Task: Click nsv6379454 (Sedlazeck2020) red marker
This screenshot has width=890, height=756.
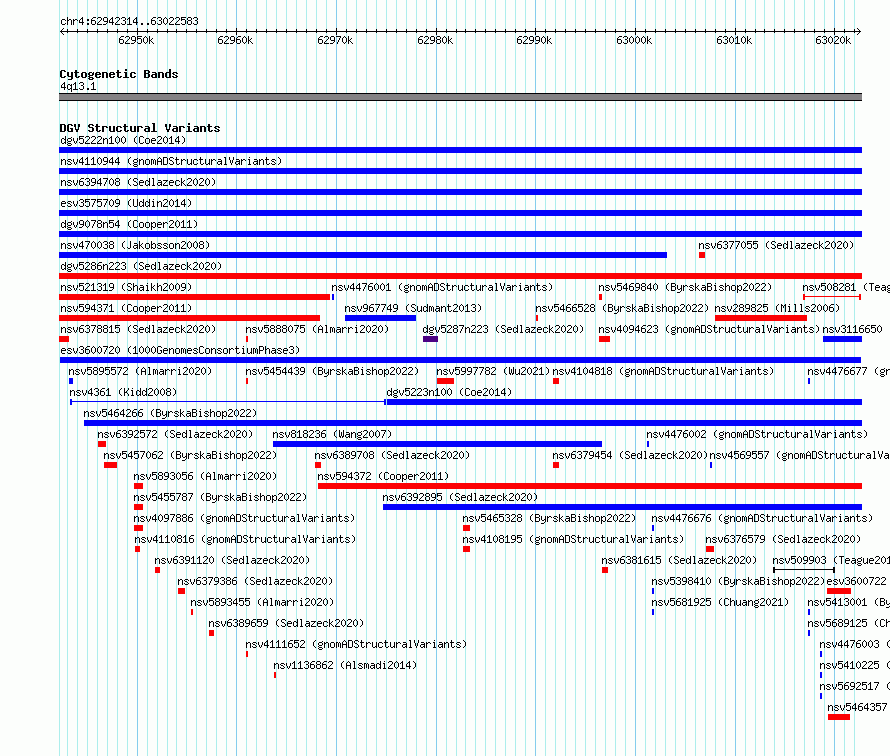Action: [x=556, y=465]
